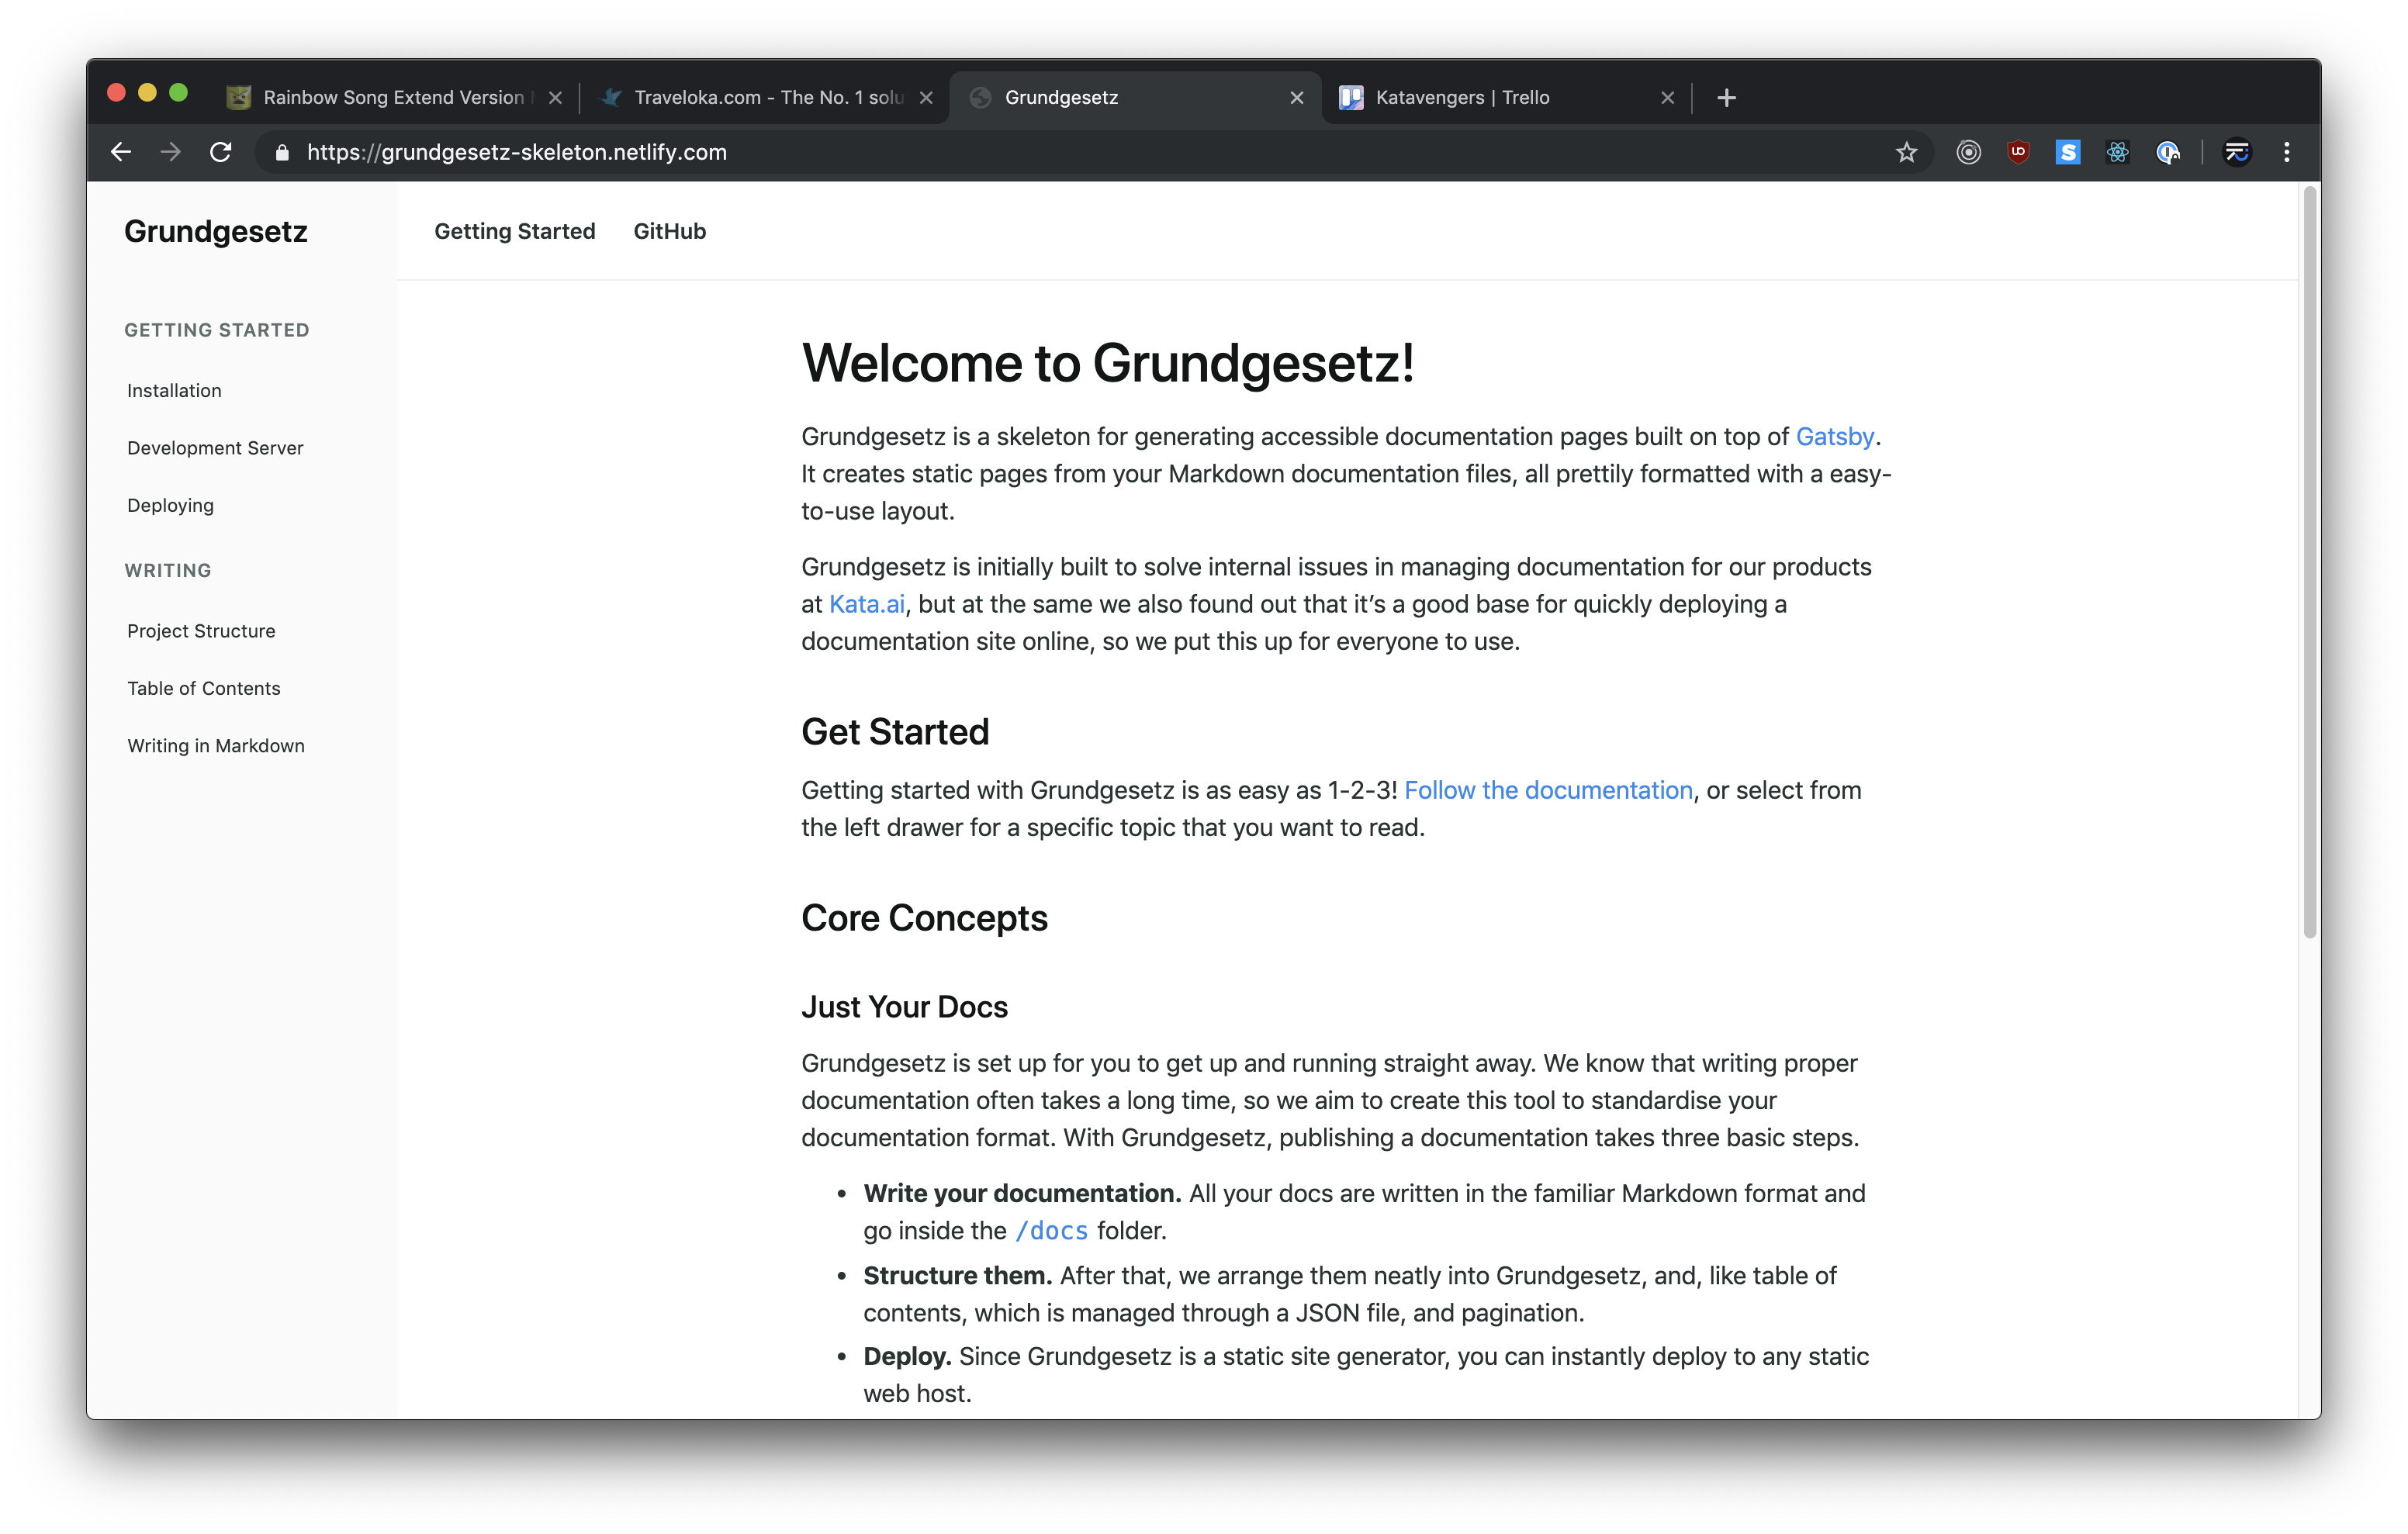Click the Trello favicon on Katavengers tab
The image size is (2408, 1534).
pos(1351,97)
